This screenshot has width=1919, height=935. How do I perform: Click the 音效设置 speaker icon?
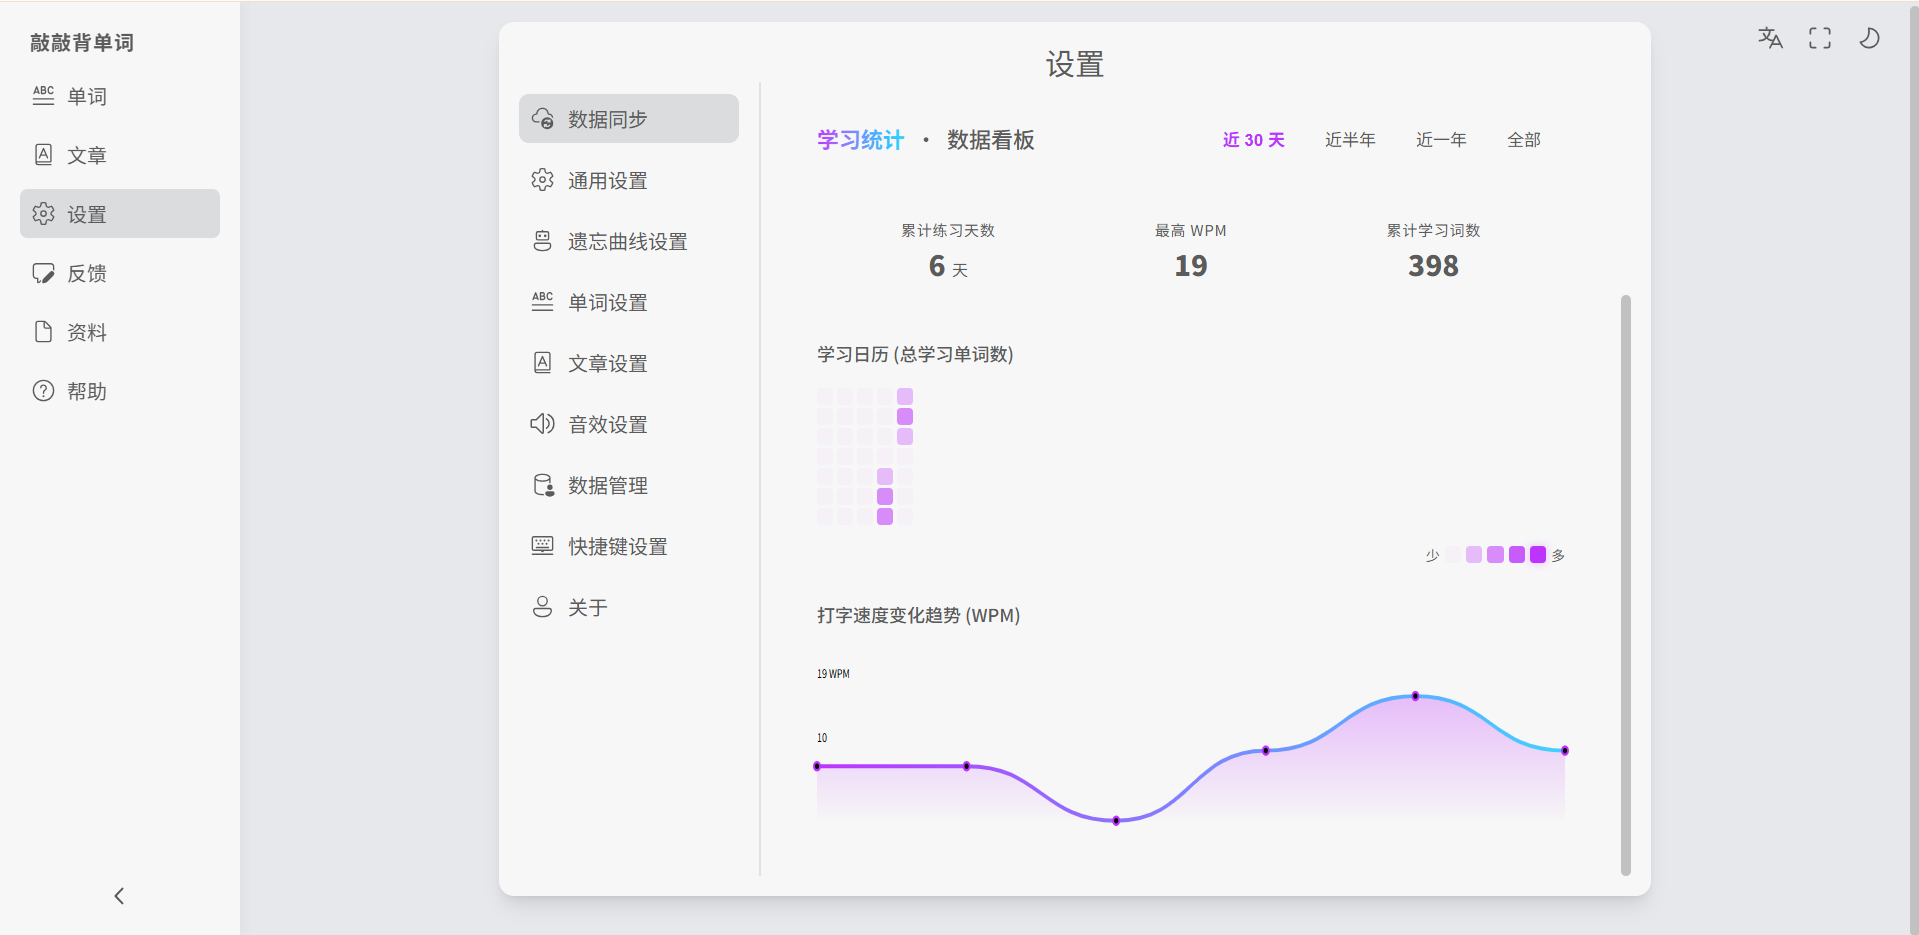click(542, 424)
